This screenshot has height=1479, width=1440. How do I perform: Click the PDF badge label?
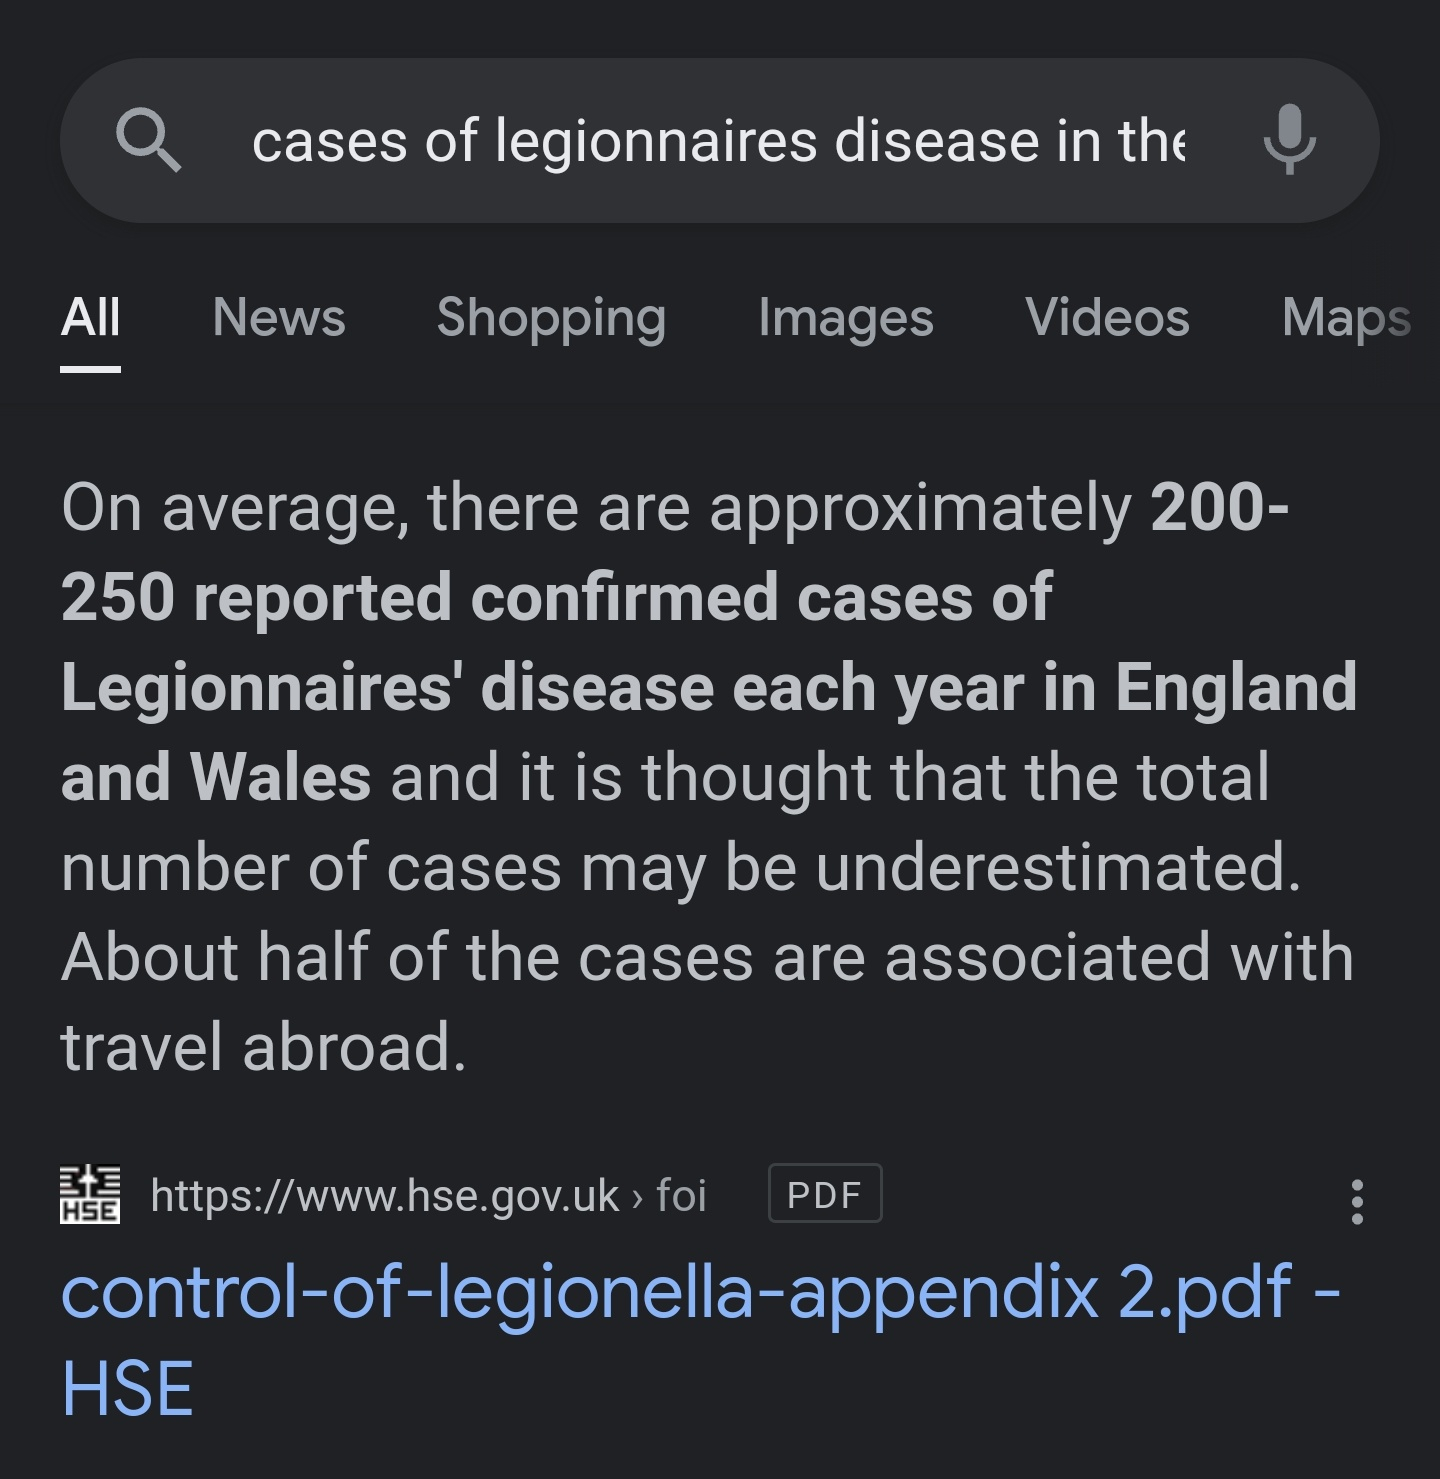(x=825, y=1194)
